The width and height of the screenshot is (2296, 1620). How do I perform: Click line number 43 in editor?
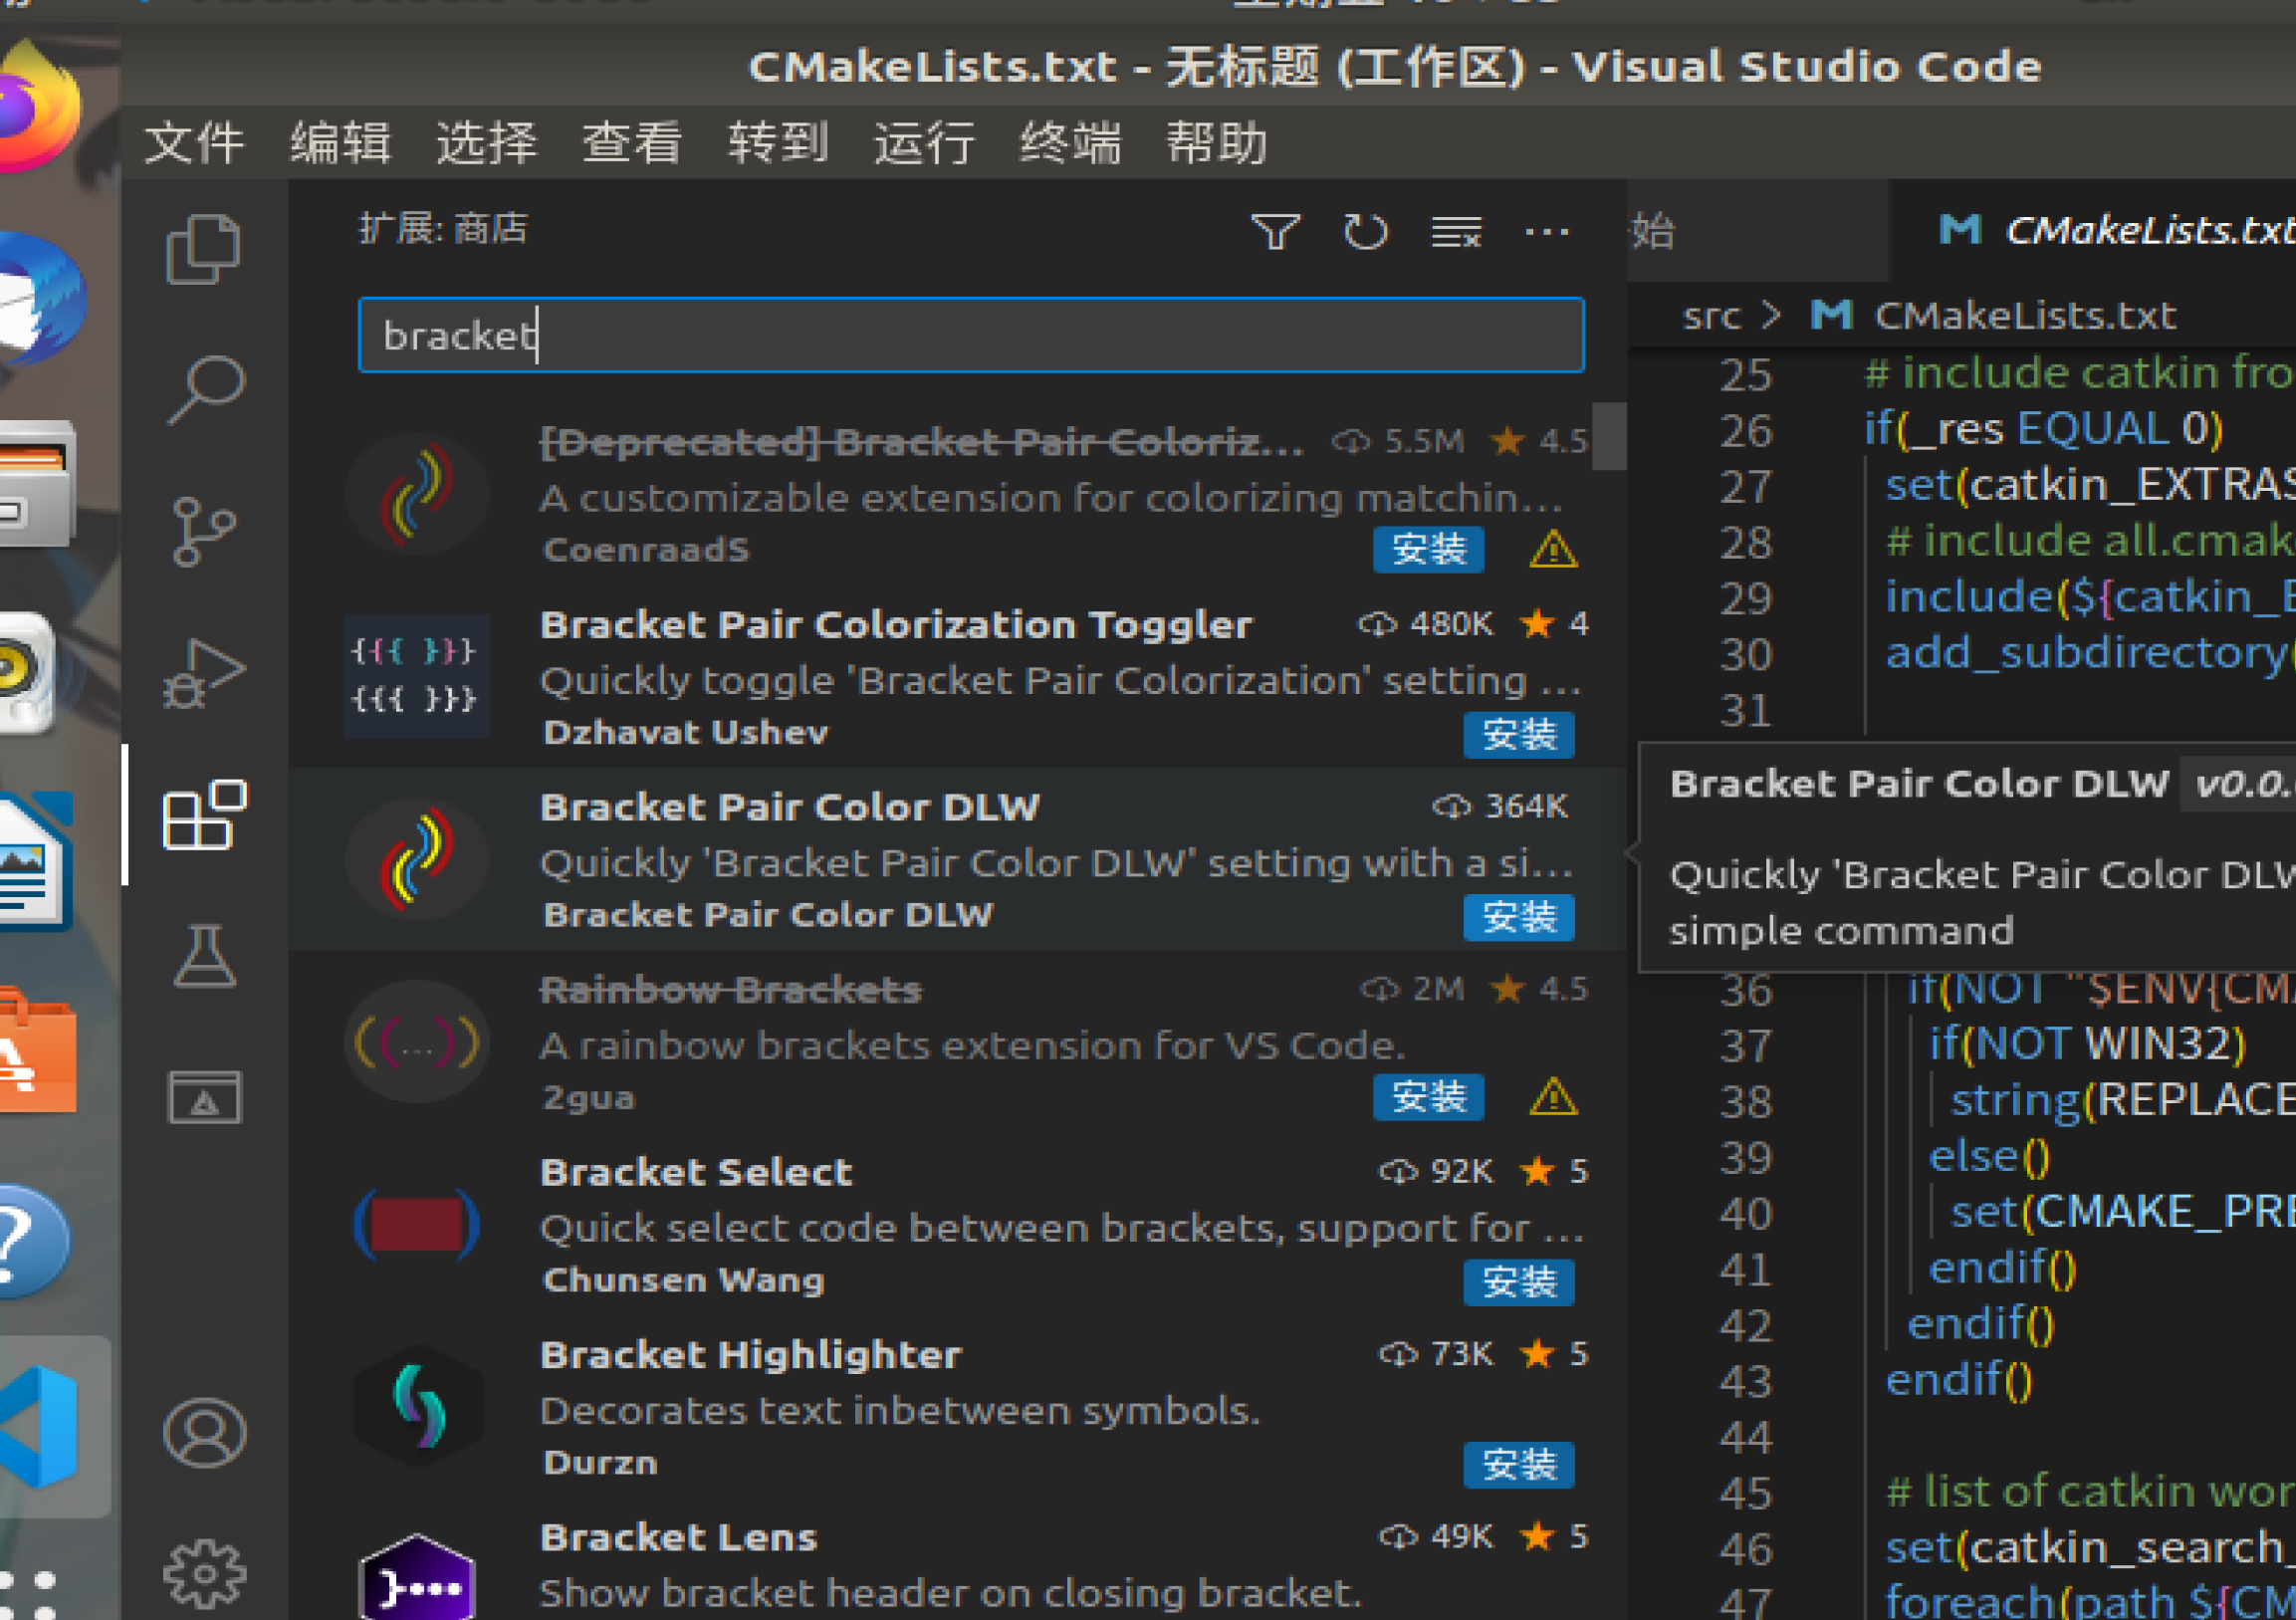point(1745,1382)
